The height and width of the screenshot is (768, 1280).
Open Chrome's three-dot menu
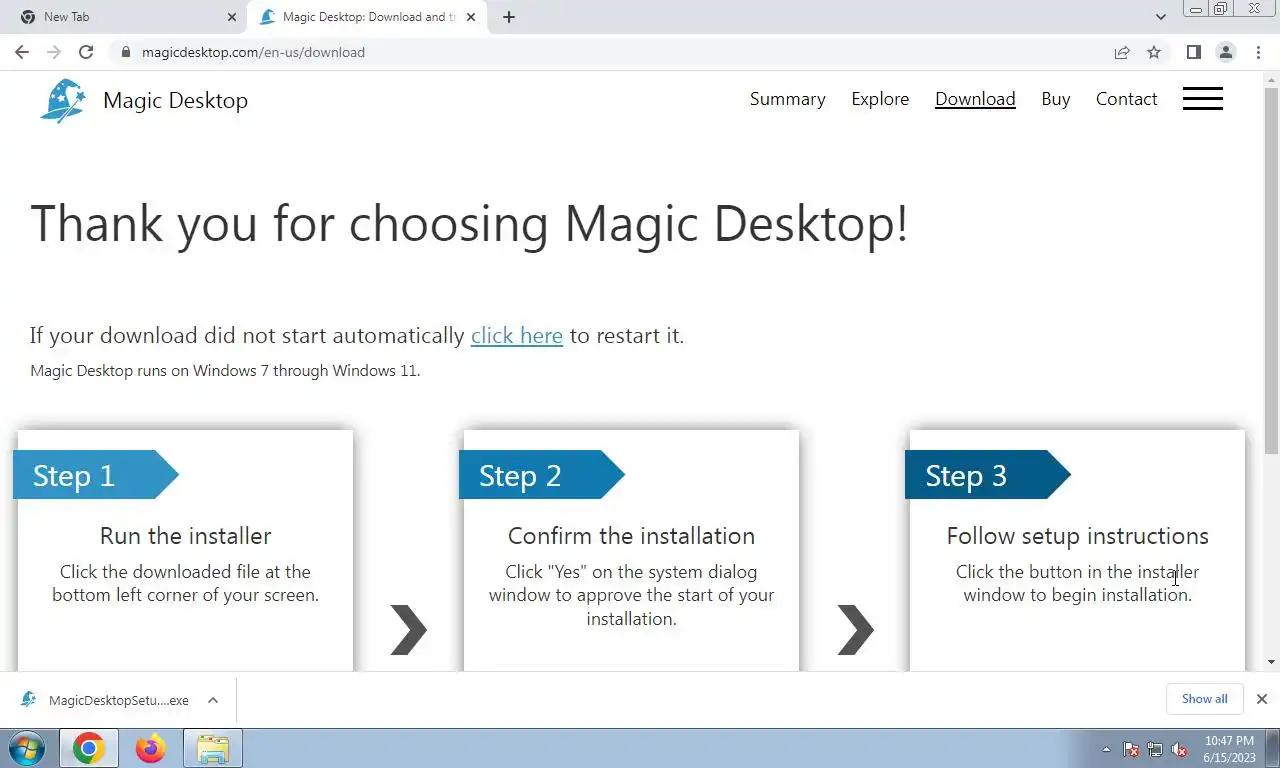(1258, 52)
